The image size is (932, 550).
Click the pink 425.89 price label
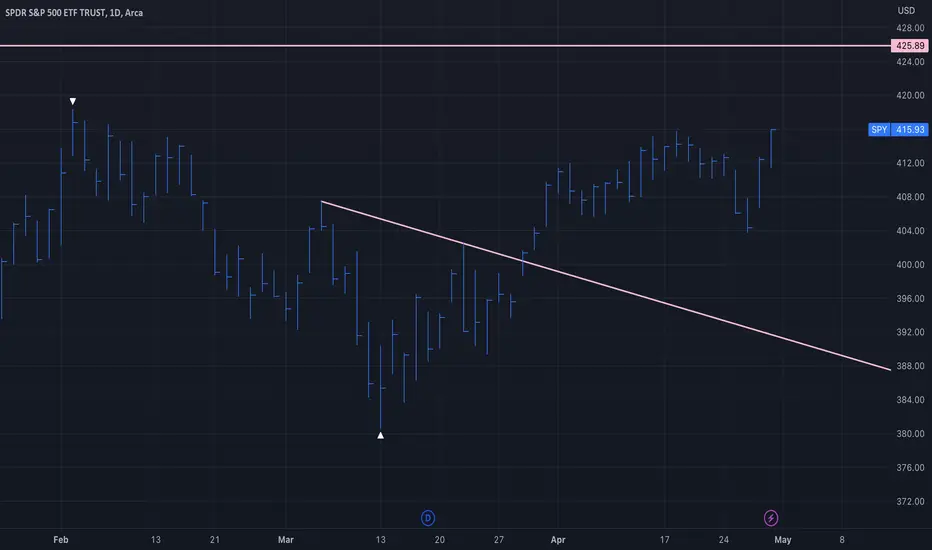909,46
